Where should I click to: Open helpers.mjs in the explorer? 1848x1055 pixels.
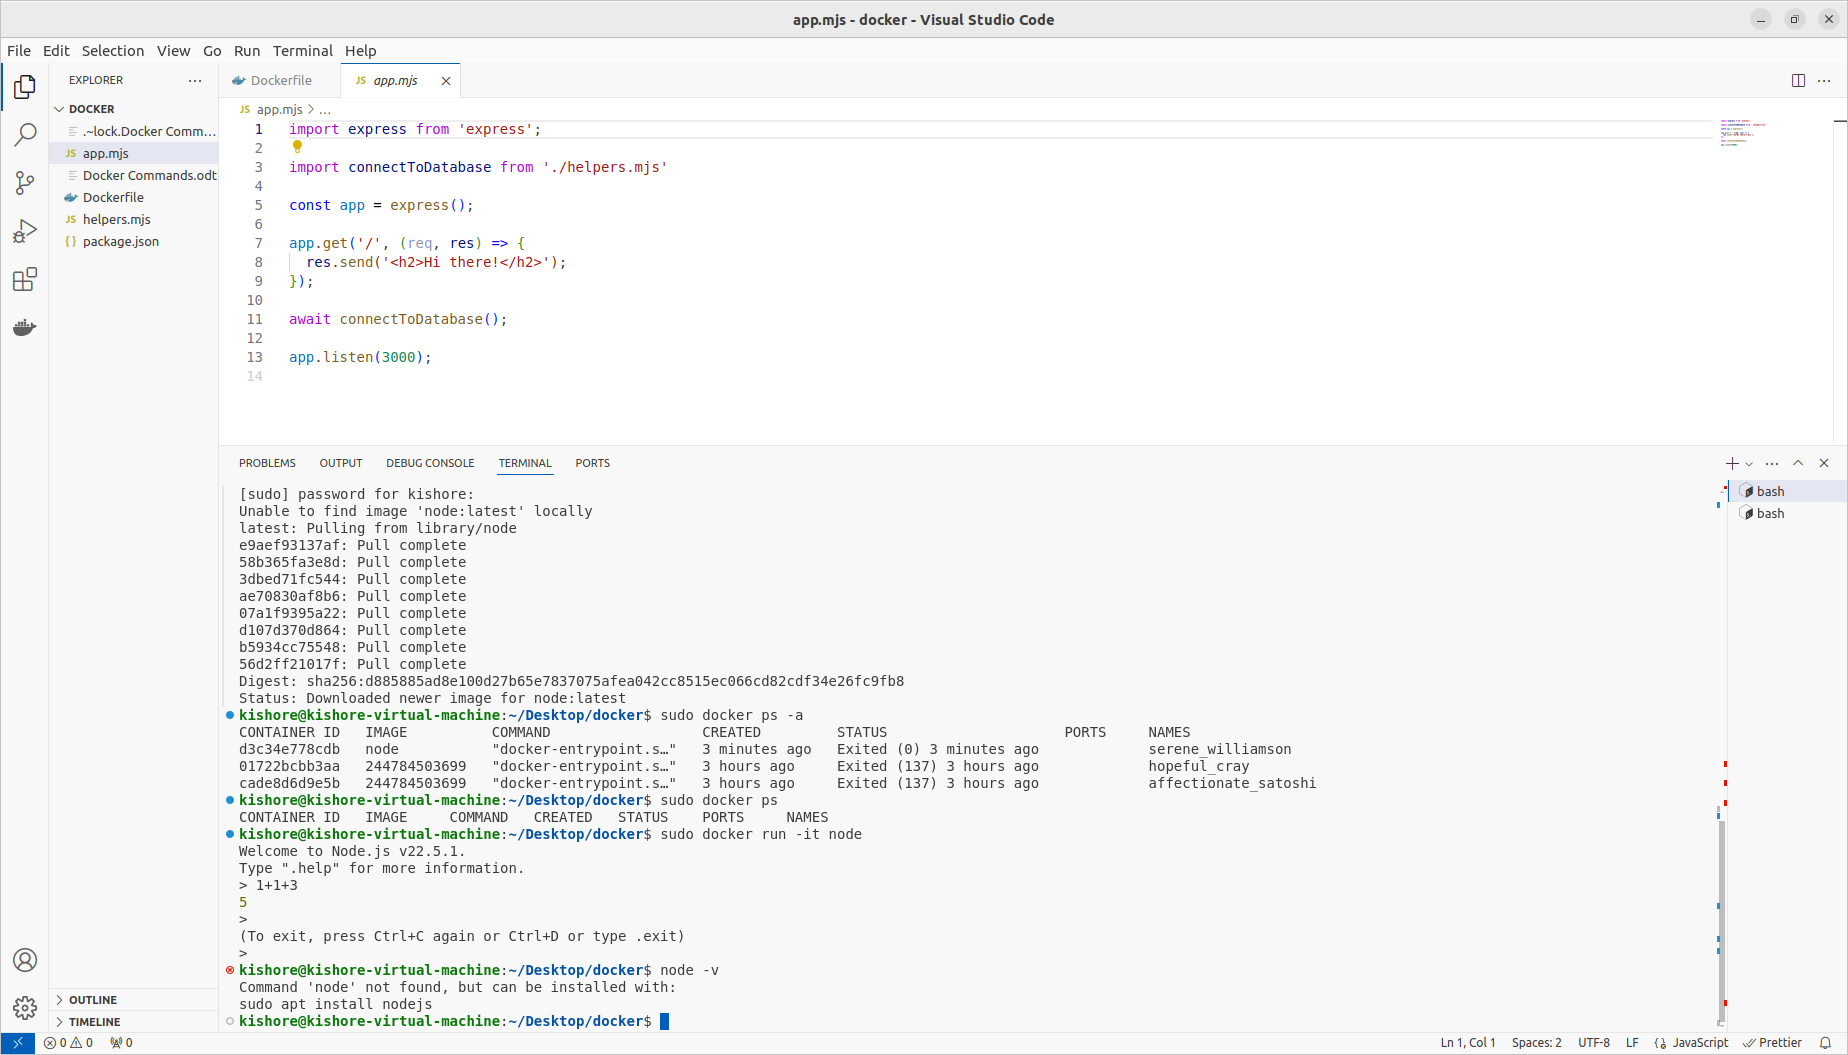(116, 220)
